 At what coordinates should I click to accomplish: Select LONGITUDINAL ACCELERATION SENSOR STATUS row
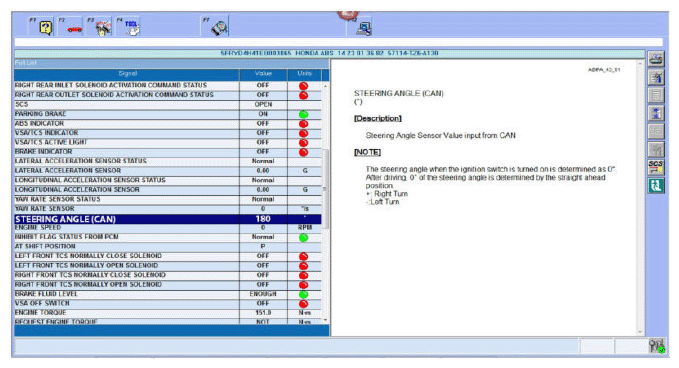(168, 180)
